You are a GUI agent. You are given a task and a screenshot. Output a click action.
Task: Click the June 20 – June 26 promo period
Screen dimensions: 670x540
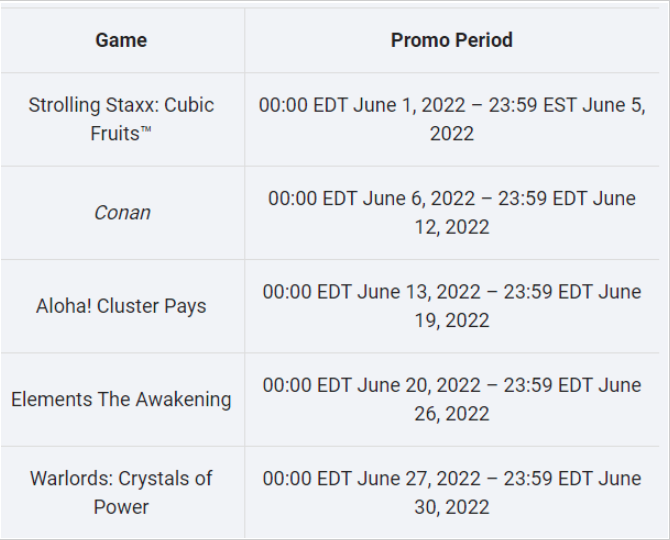(452, 399)
